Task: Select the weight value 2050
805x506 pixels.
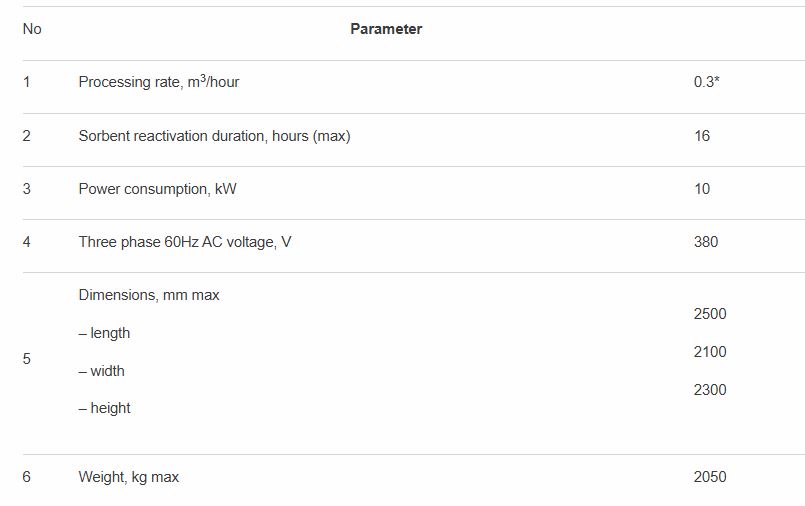Action: (x=710, y=477)
